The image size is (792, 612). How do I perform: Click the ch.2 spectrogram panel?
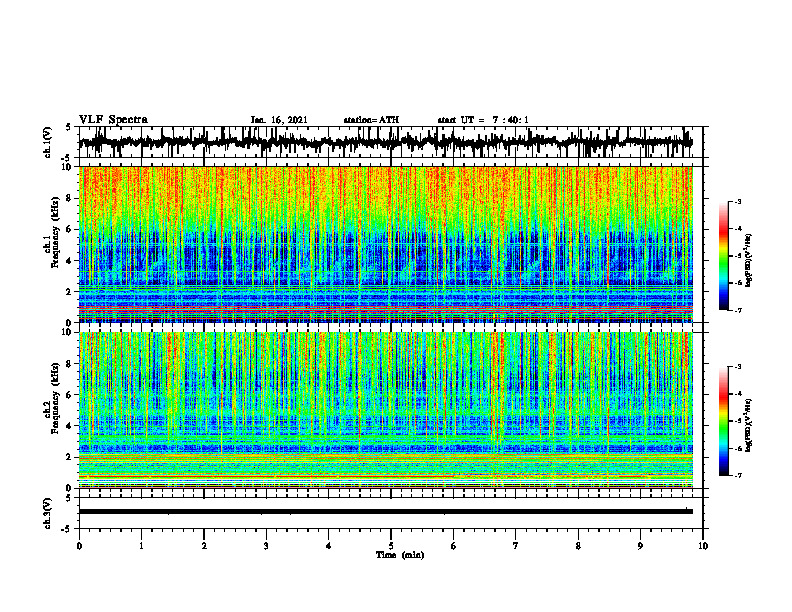click(386, 410)
